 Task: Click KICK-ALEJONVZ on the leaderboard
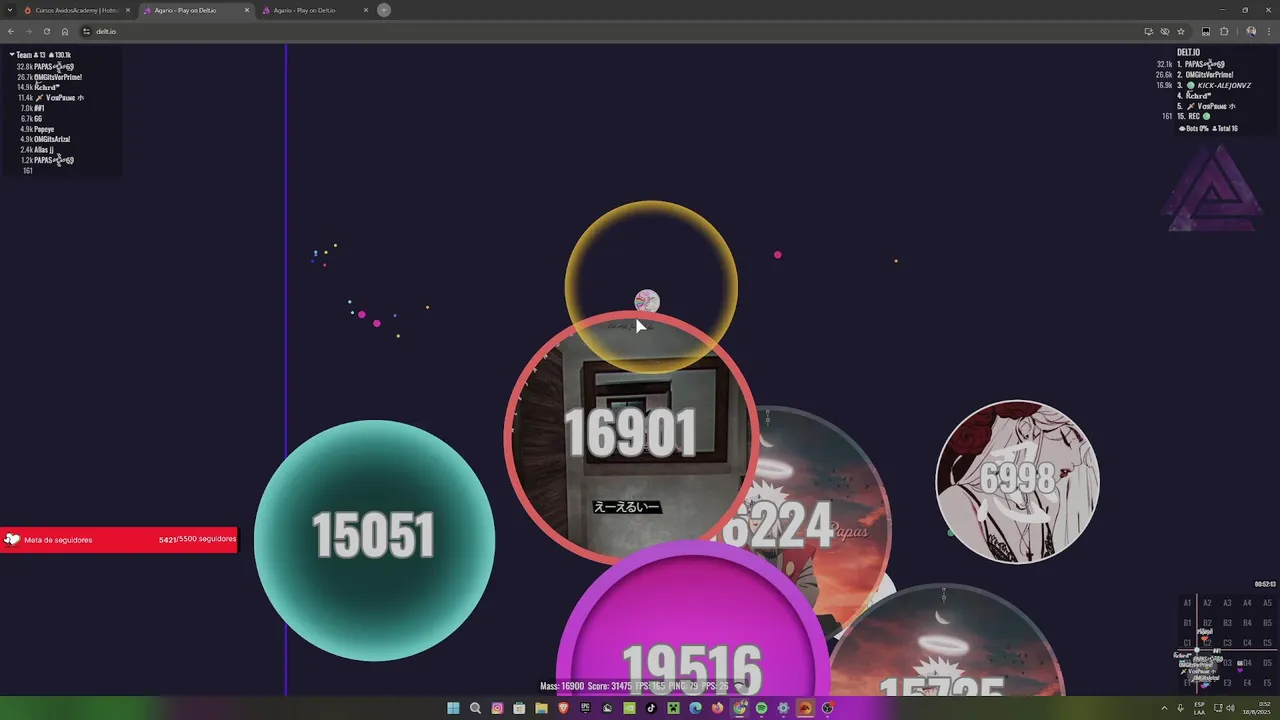(x=1224, y=85)
